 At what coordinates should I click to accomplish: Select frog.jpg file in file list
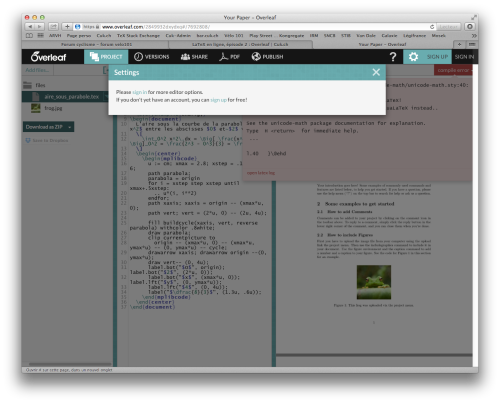click(53, 108)
